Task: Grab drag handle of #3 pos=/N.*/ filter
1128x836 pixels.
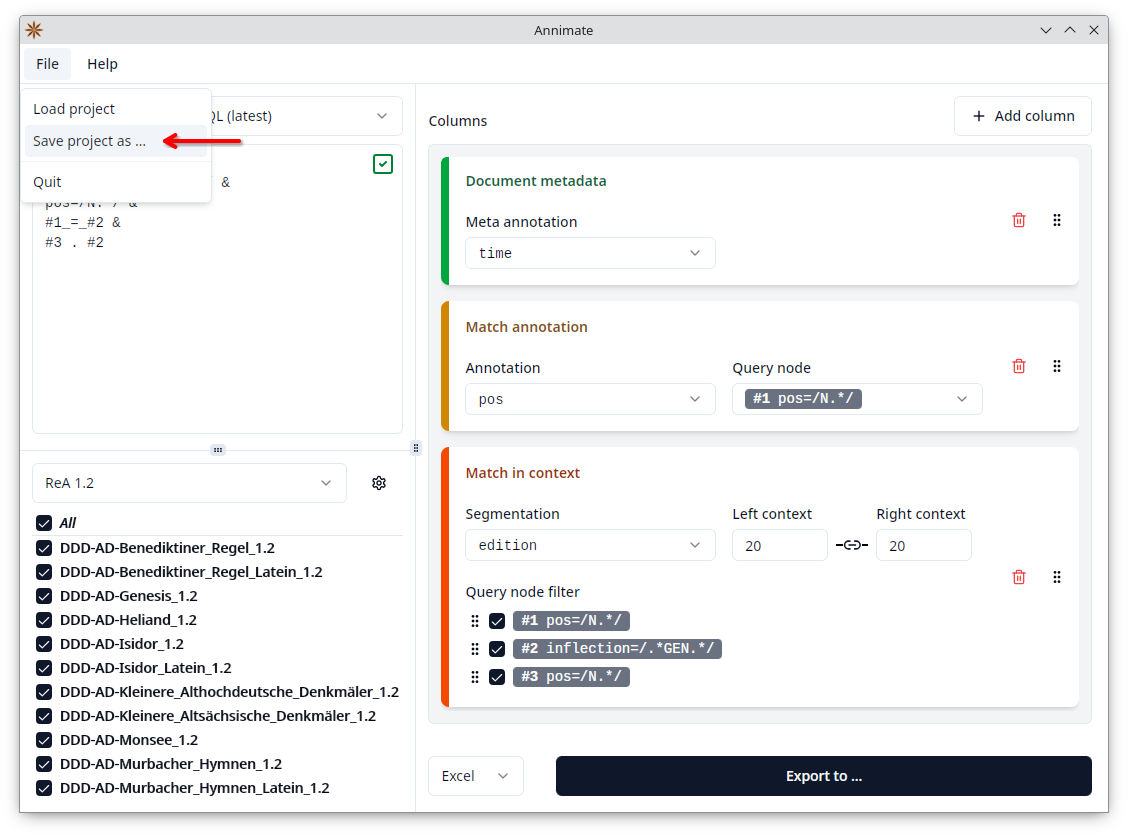Action: (475, 677)
